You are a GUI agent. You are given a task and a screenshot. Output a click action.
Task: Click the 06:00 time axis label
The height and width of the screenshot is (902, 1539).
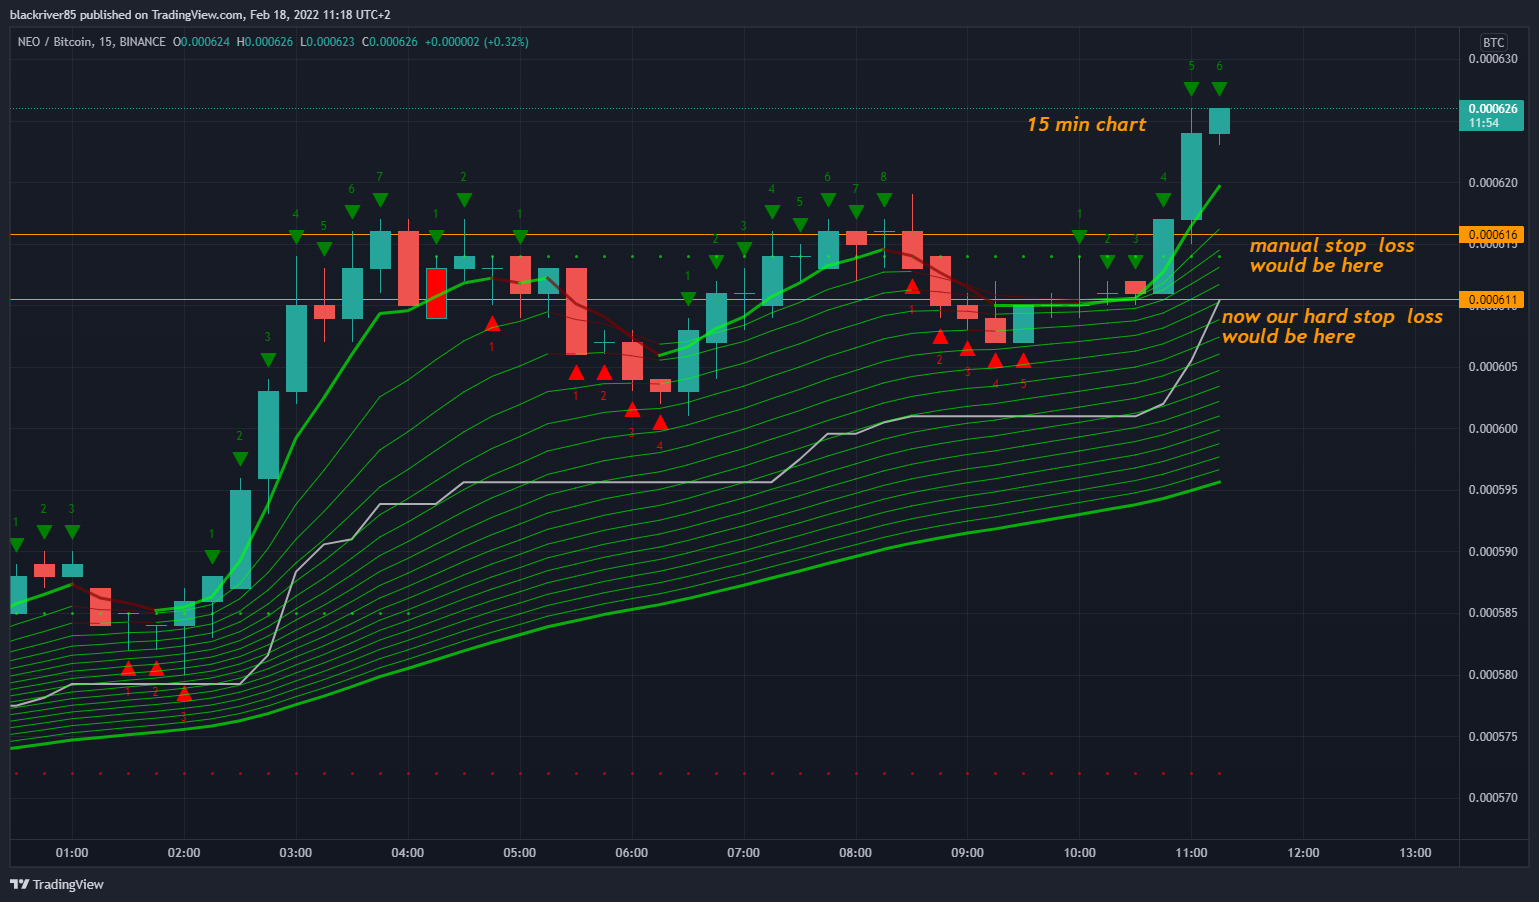point(632,853)
